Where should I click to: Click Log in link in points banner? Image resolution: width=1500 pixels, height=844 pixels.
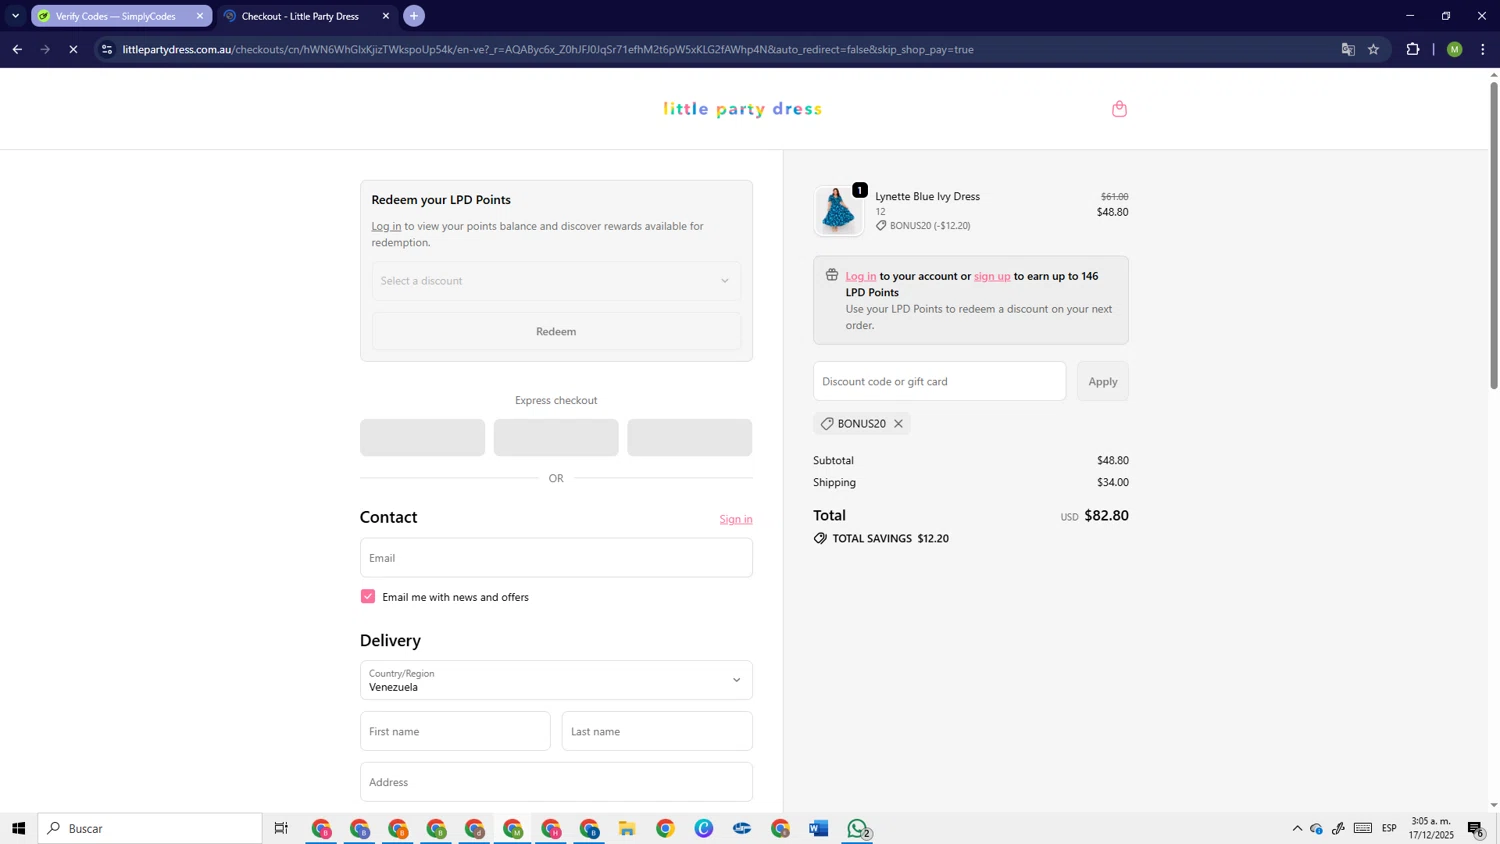pyautogui.click(x=861, y=276)
